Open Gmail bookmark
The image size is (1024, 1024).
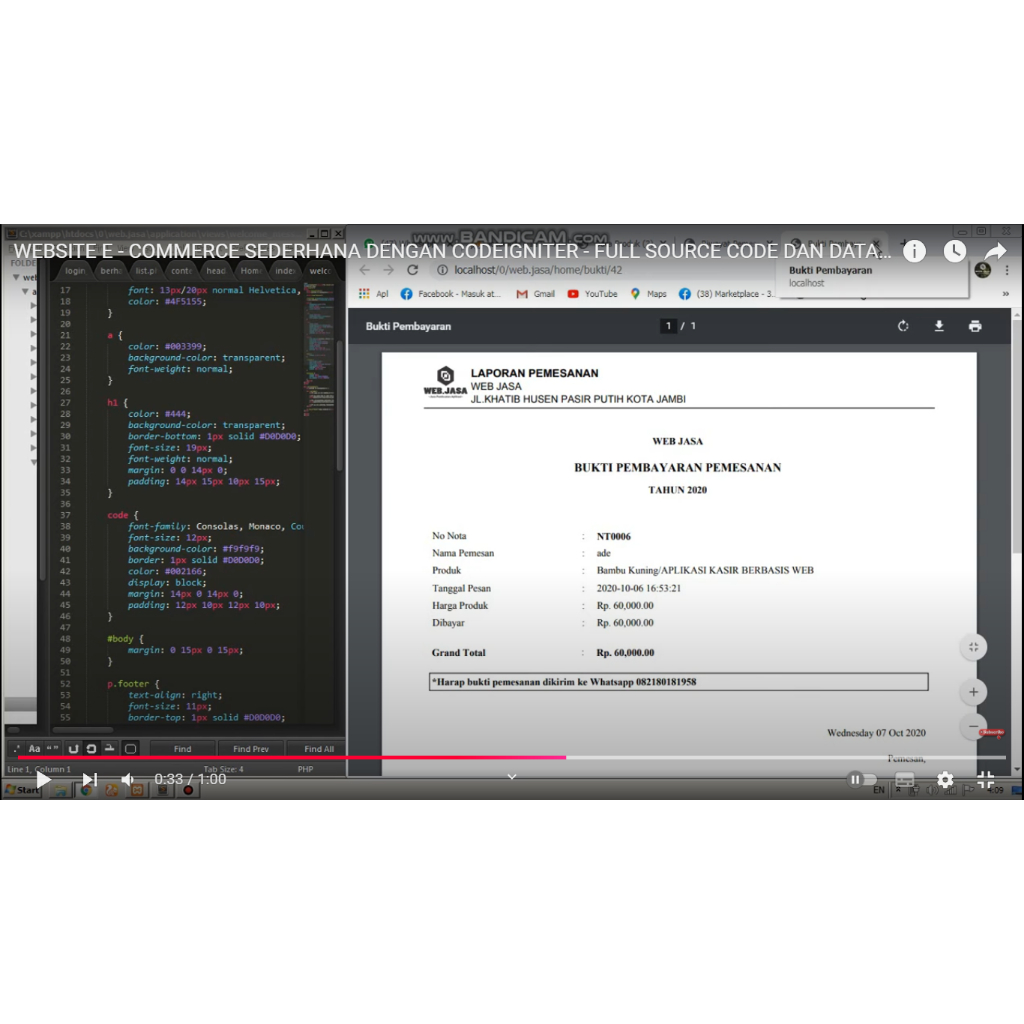(x=536, y=294)
